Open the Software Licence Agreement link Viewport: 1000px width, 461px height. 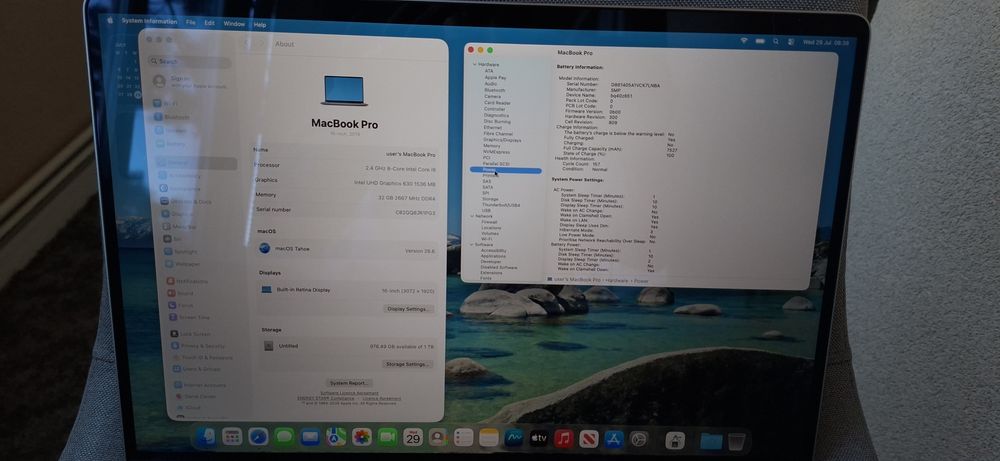click(349, 393)
